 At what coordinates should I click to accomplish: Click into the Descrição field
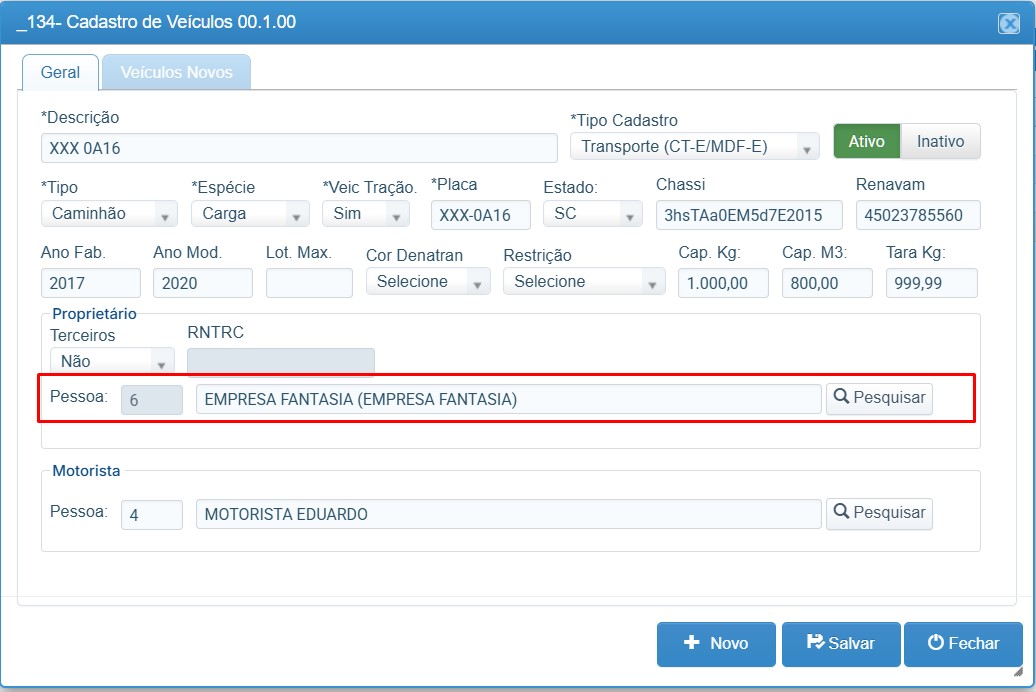click(299, 148)
